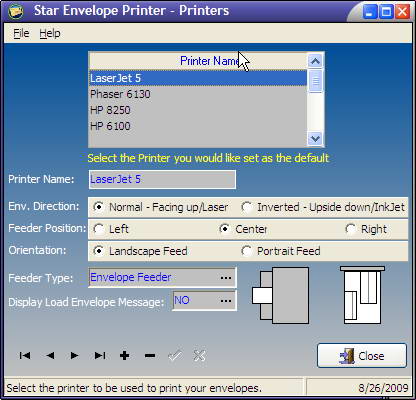The image size is (416, 400).
Task: Open the Help menu
Action: pos(50,33)
